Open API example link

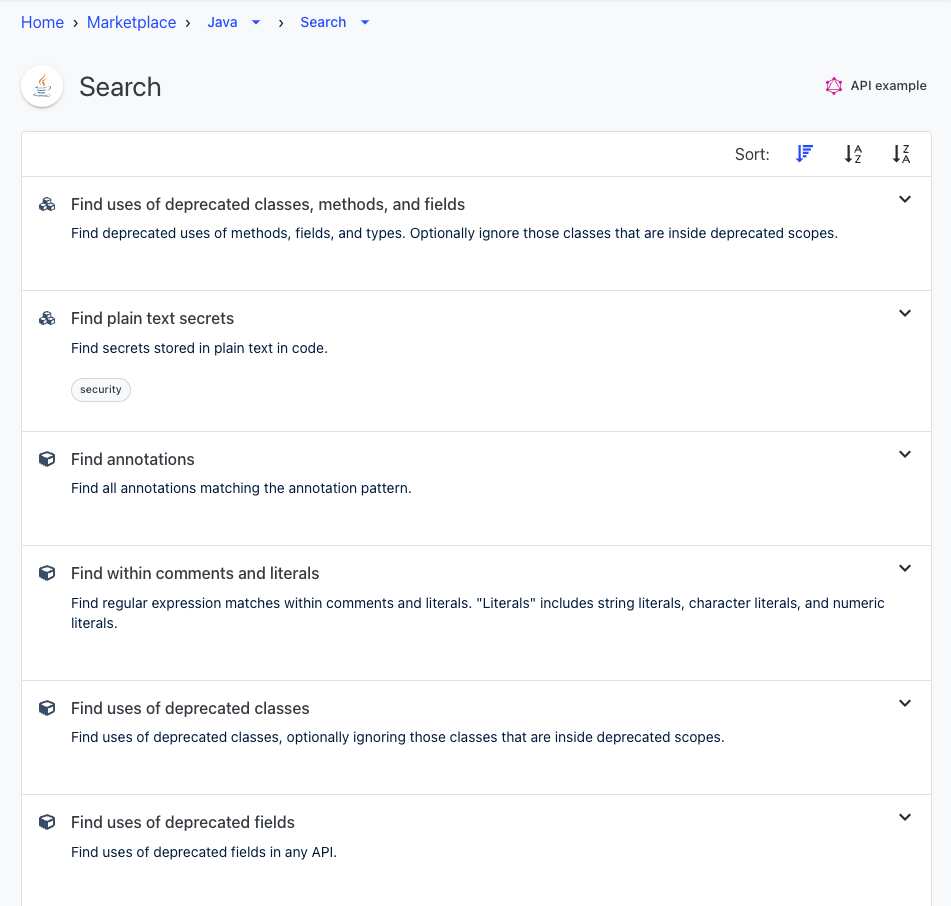click(876, 86)
